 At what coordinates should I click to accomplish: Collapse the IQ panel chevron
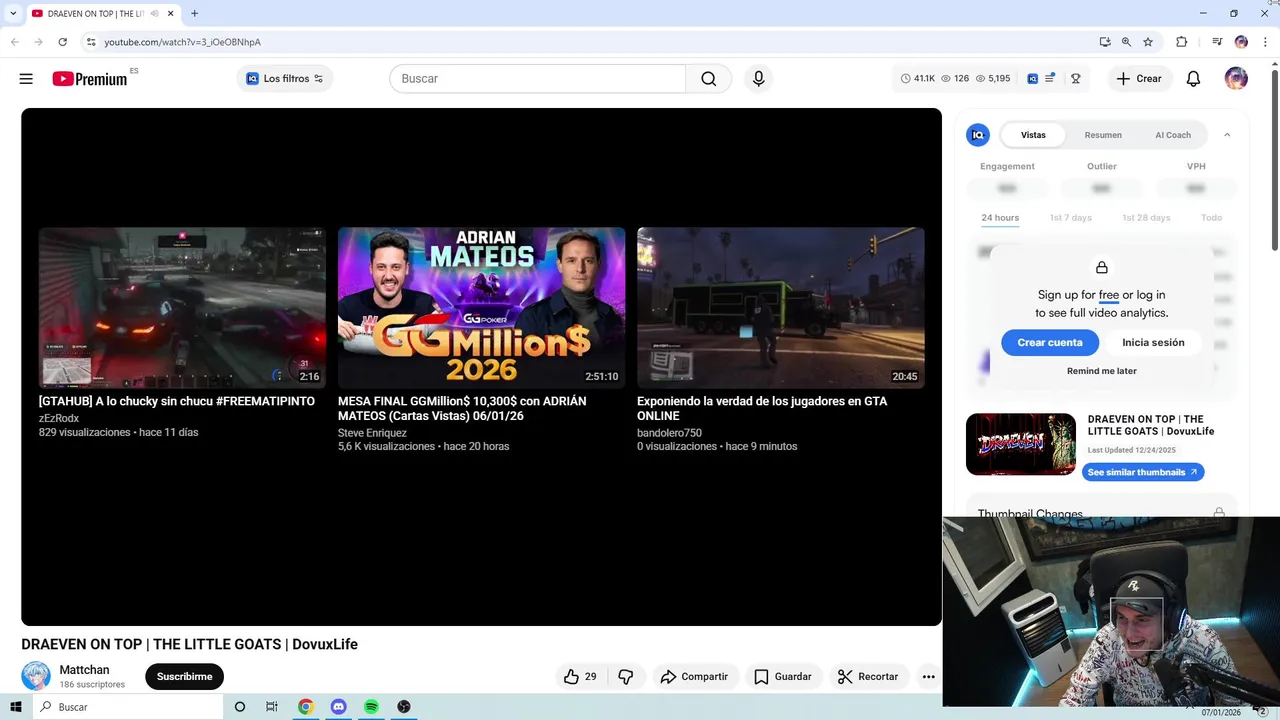1227,135
